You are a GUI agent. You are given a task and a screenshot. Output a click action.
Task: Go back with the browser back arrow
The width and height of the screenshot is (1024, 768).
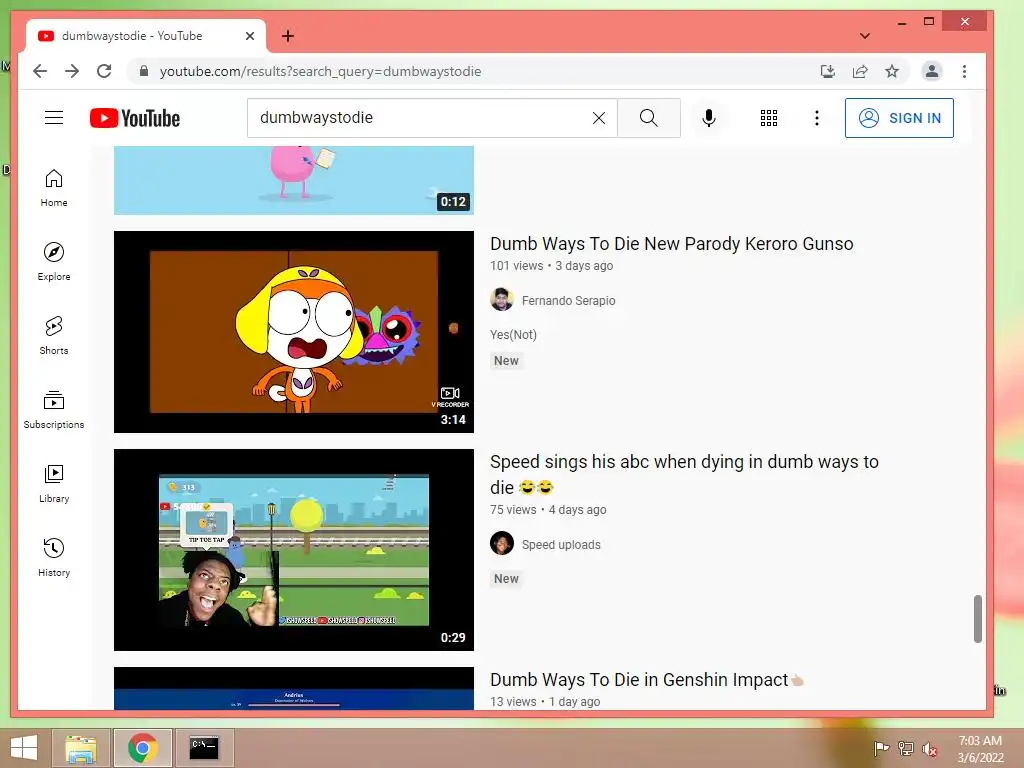(40, 71)
